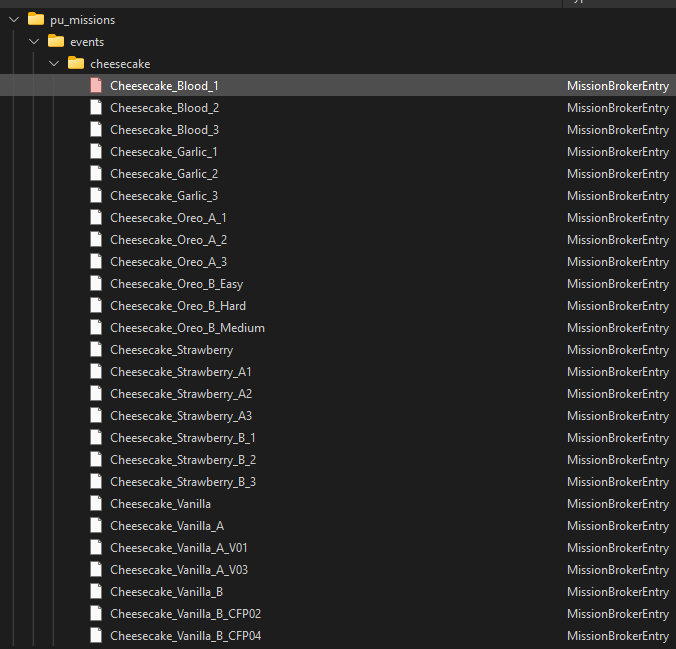The image size is (676, 649).
Task: Click the file icon beside plain Cheesecake_Strawberry
Action: (x=96, y=349)
